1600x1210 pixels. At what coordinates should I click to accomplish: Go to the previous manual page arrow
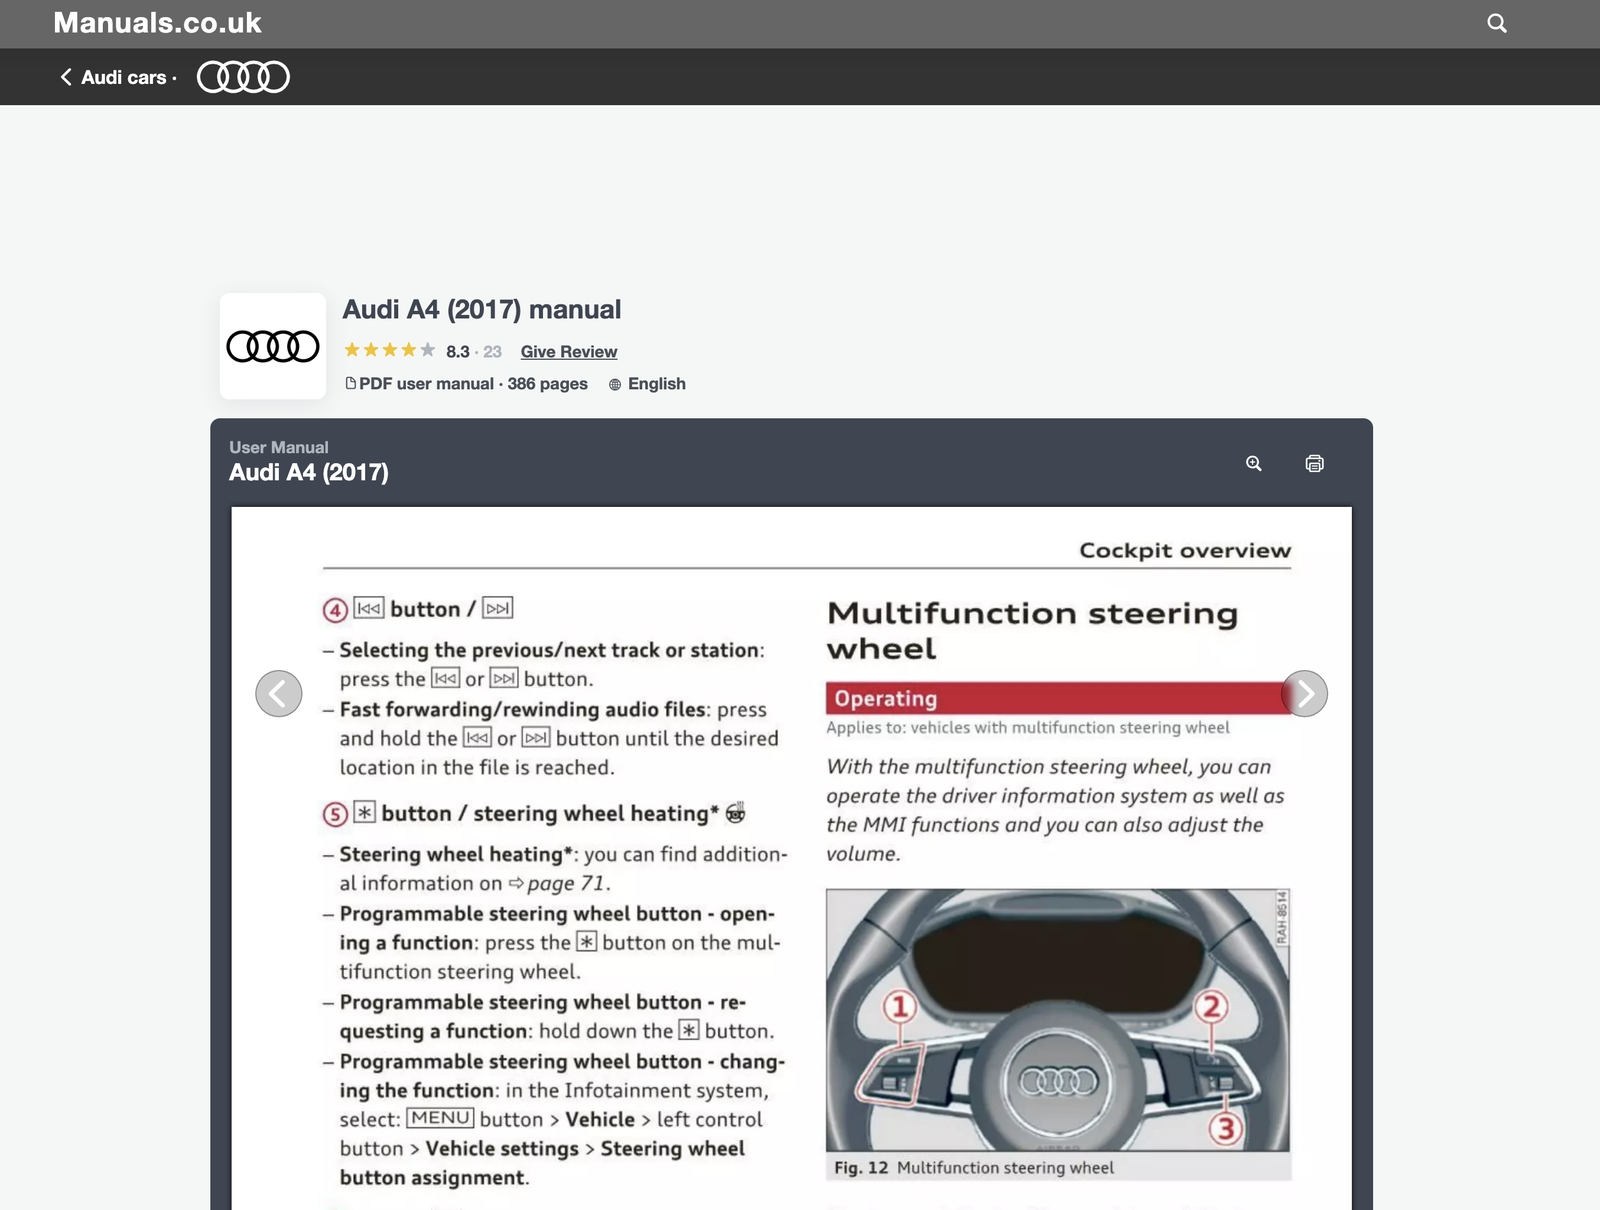(x=279, y=693)
